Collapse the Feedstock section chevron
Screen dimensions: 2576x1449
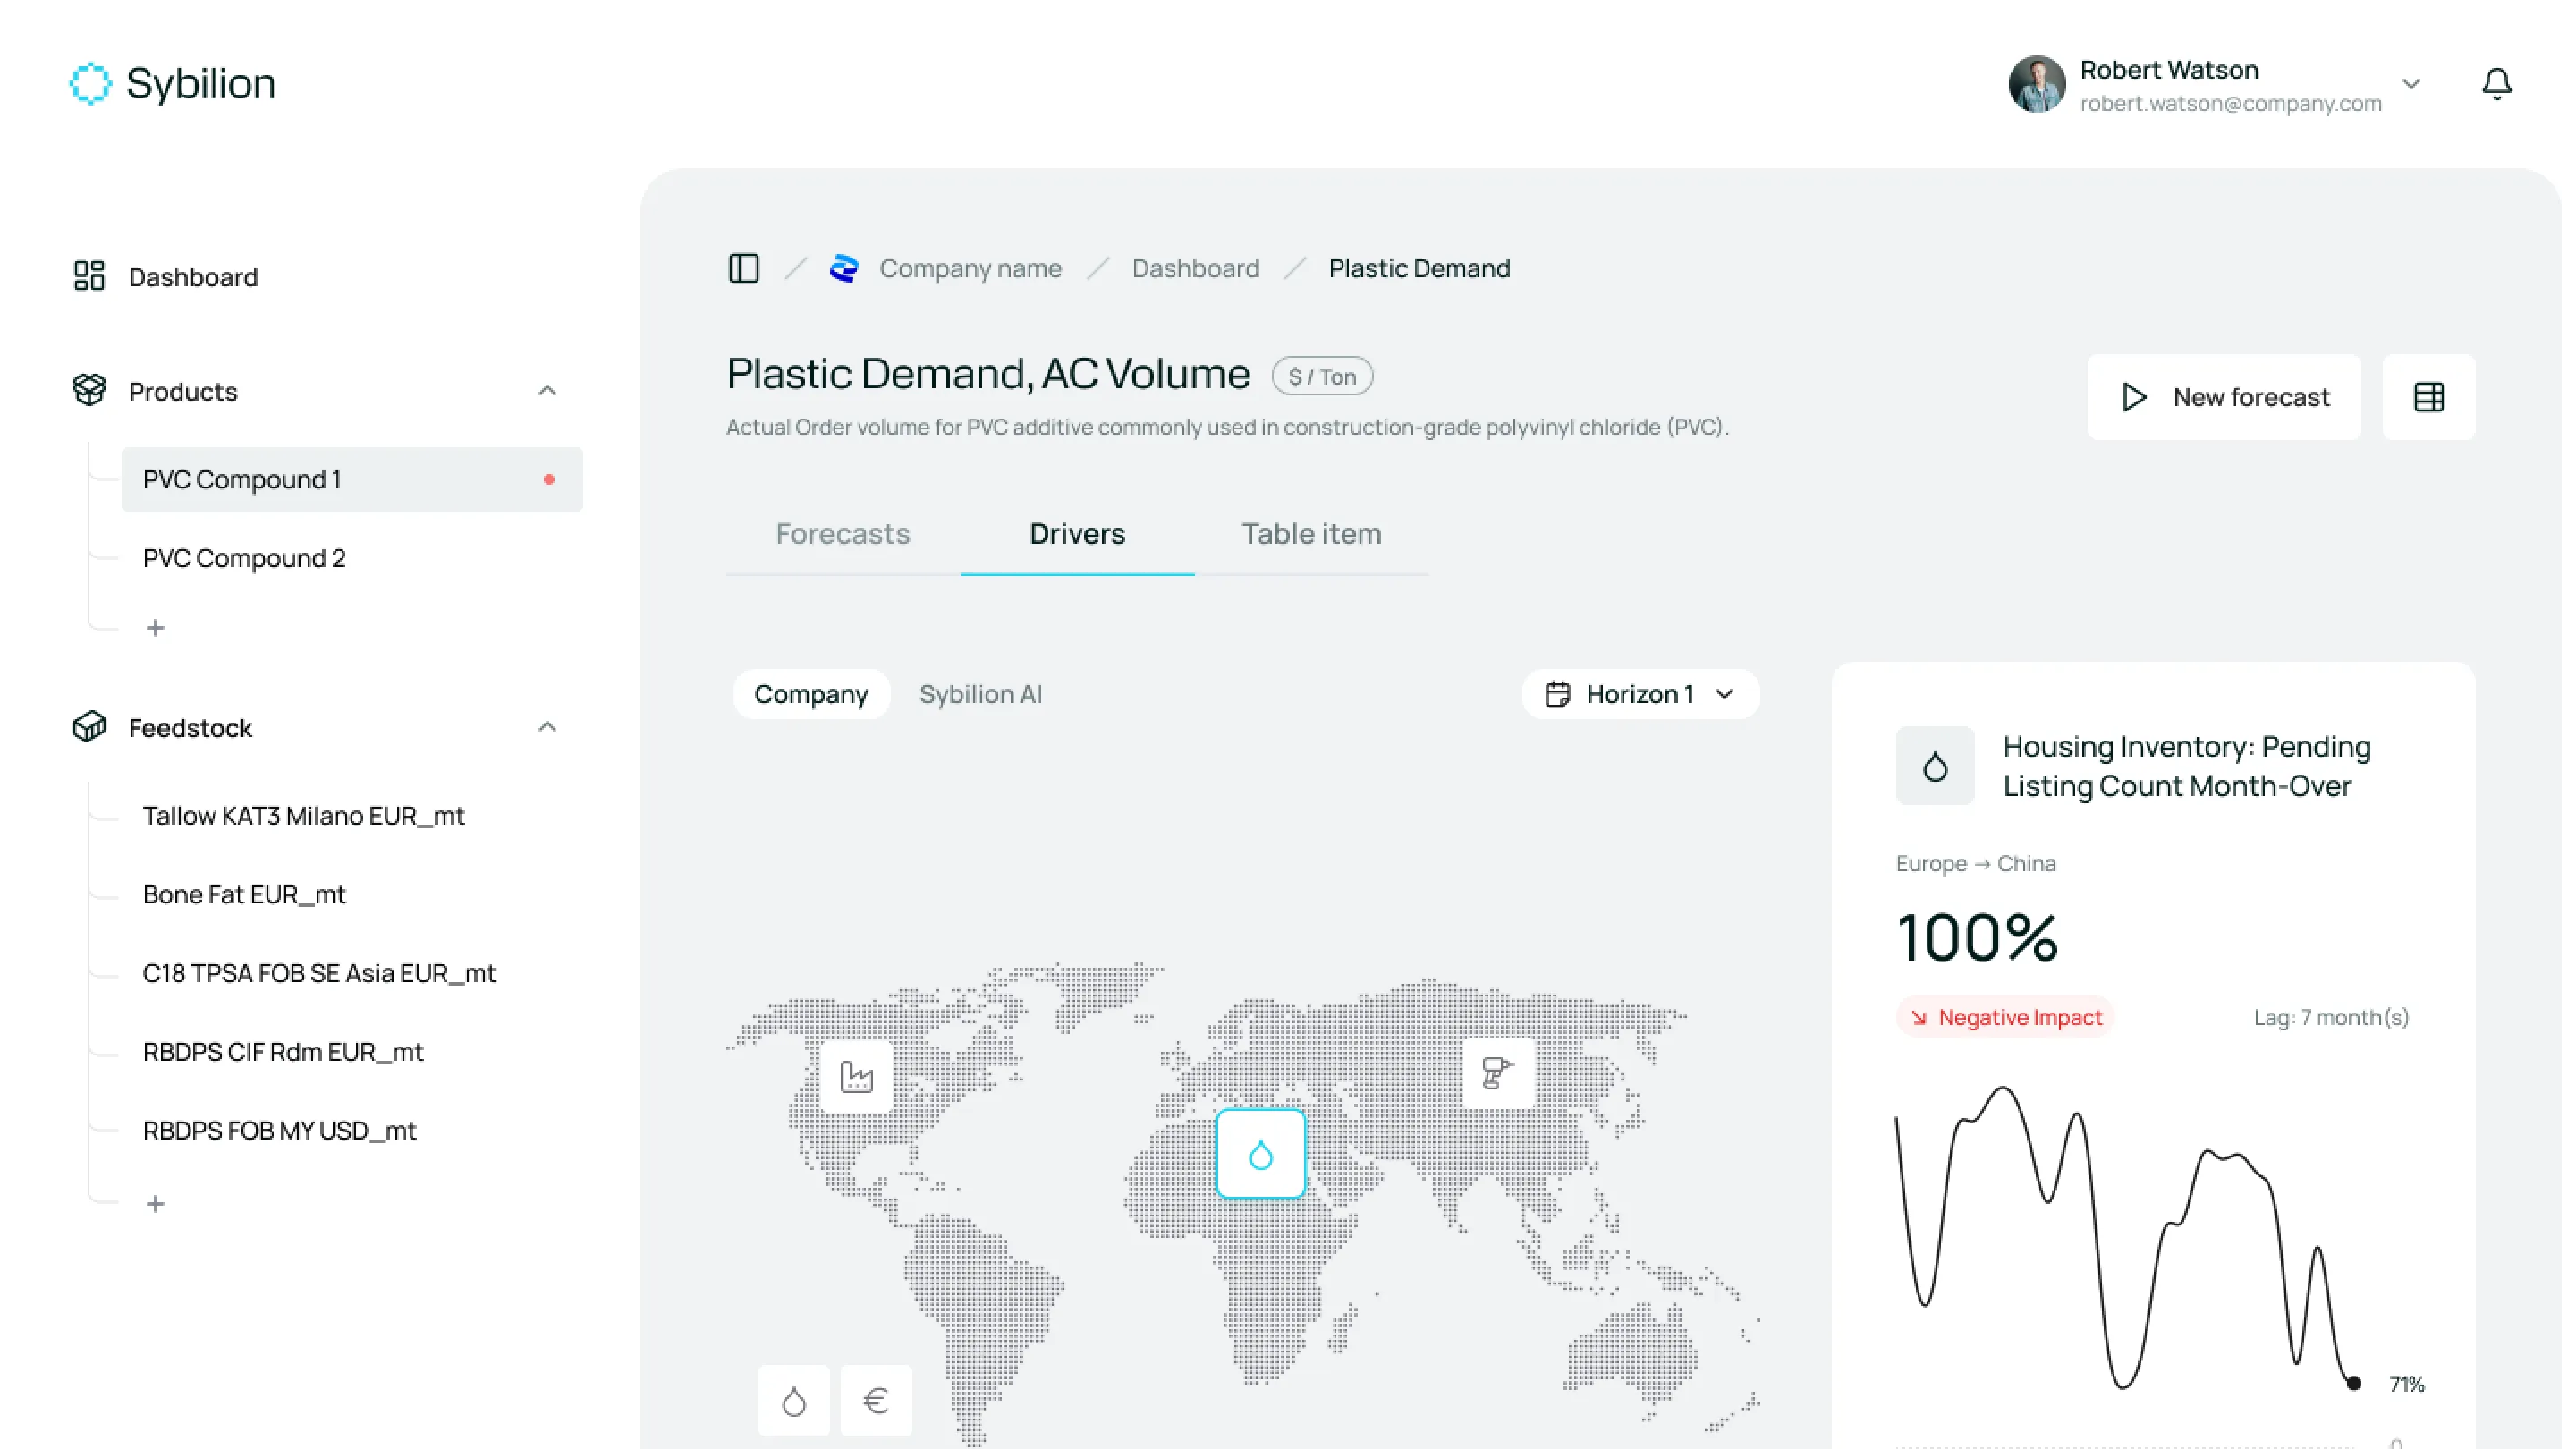click(x=547, y=727)
